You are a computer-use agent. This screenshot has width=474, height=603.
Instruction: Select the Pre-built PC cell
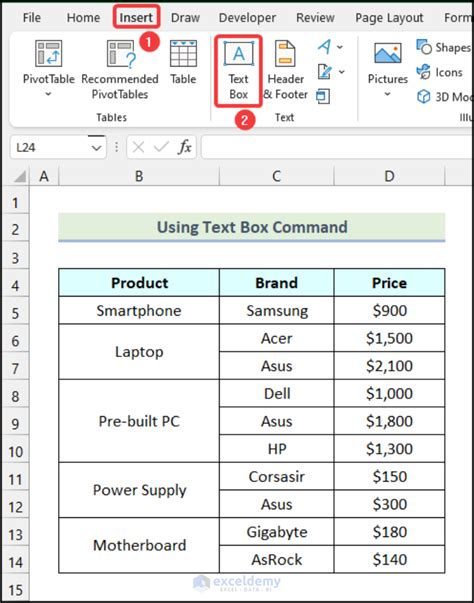[x=139, y=421]
